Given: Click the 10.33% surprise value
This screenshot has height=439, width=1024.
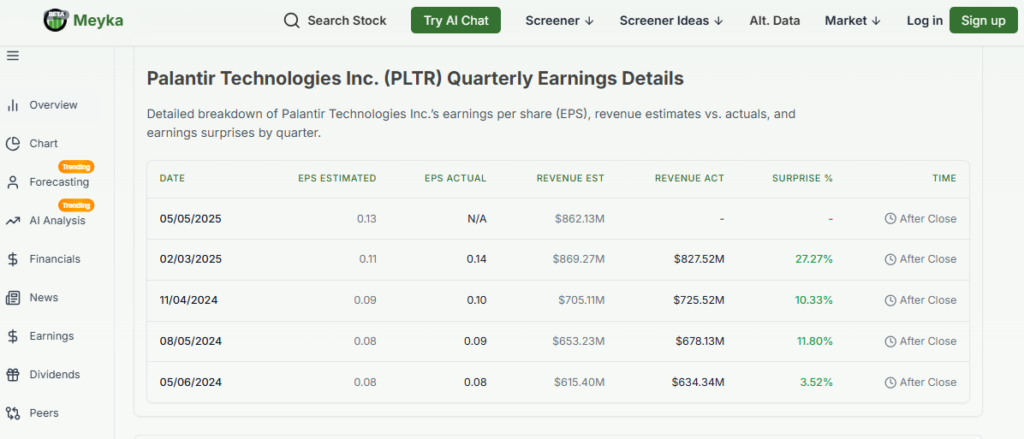Looking at the screenshot, I should [814, 301].
